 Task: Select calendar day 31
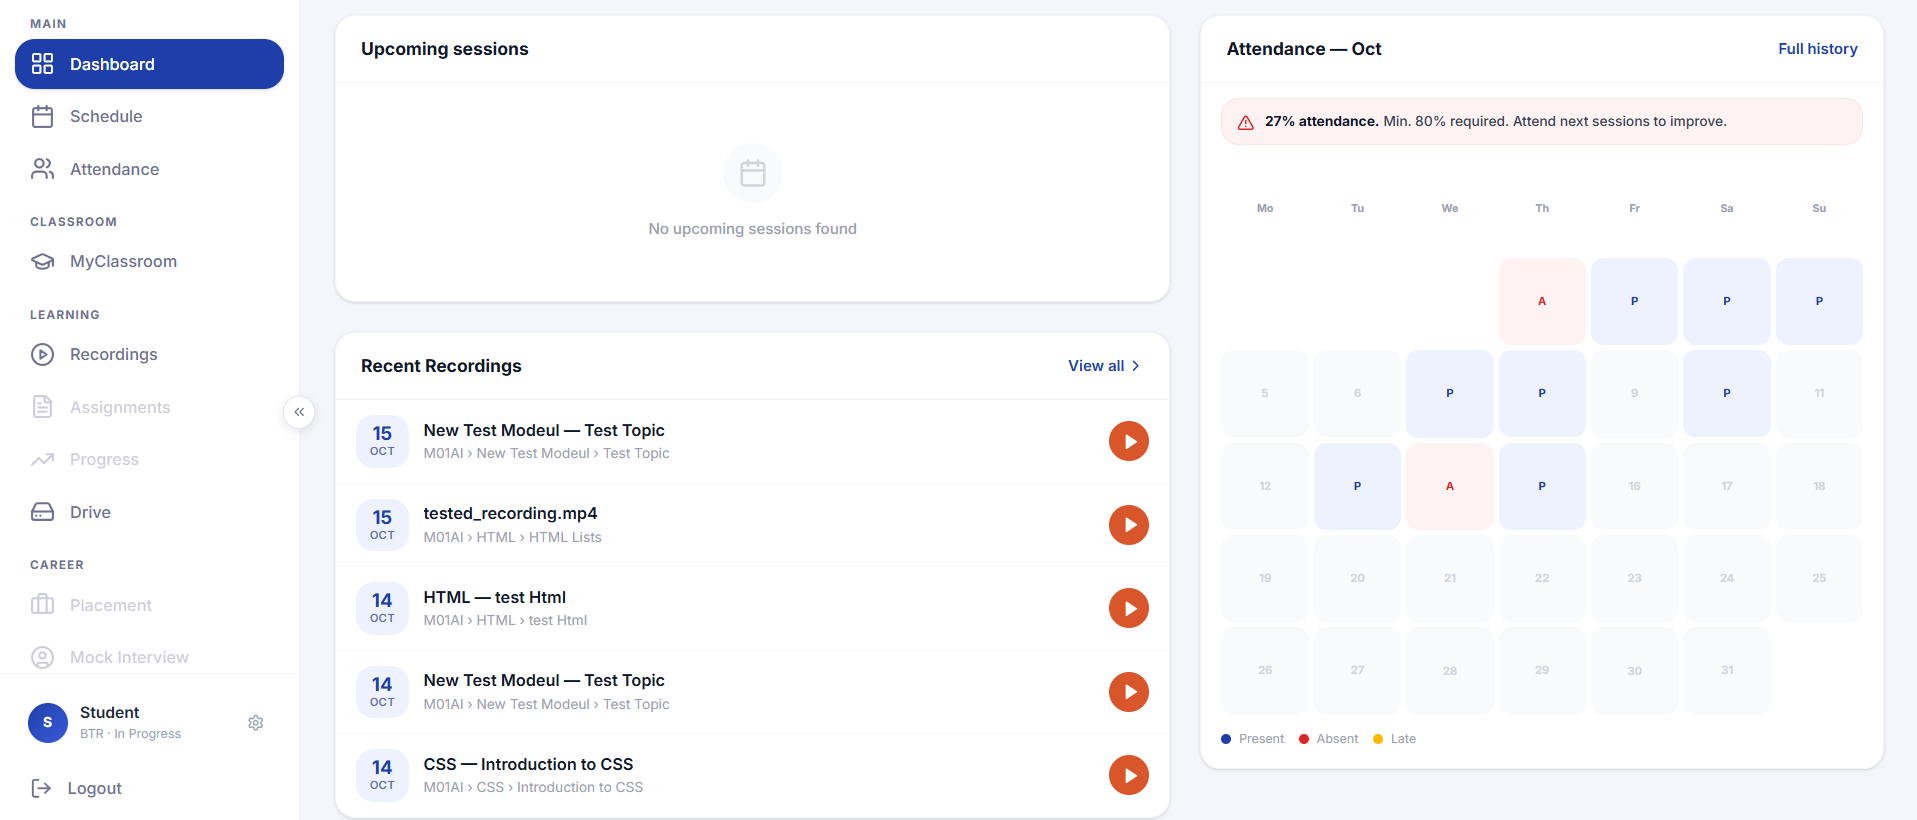click(1727, 670)
